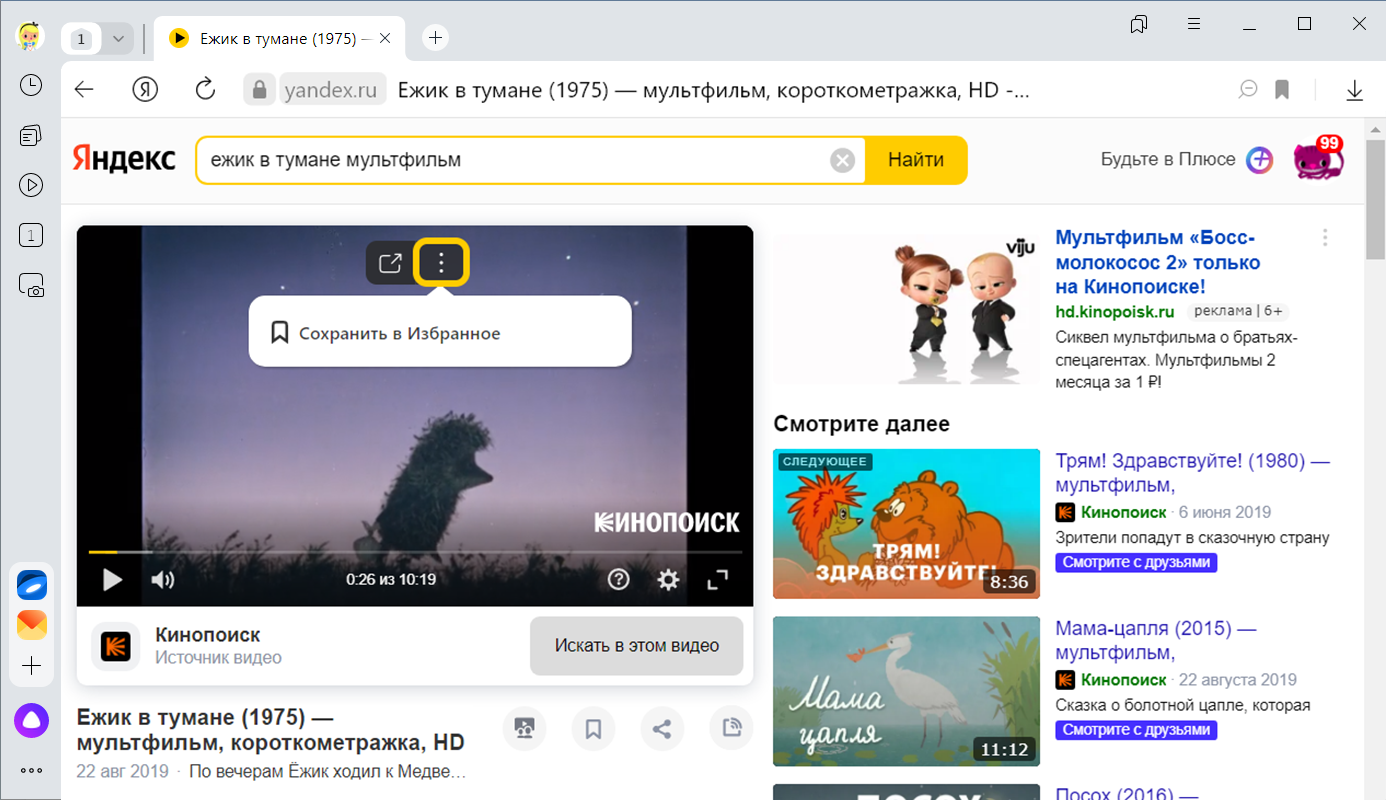The height and width of the screenshot is (800, 1386).
Task: Click the circular icon to the right of the share button
Action: coord(731,729)
